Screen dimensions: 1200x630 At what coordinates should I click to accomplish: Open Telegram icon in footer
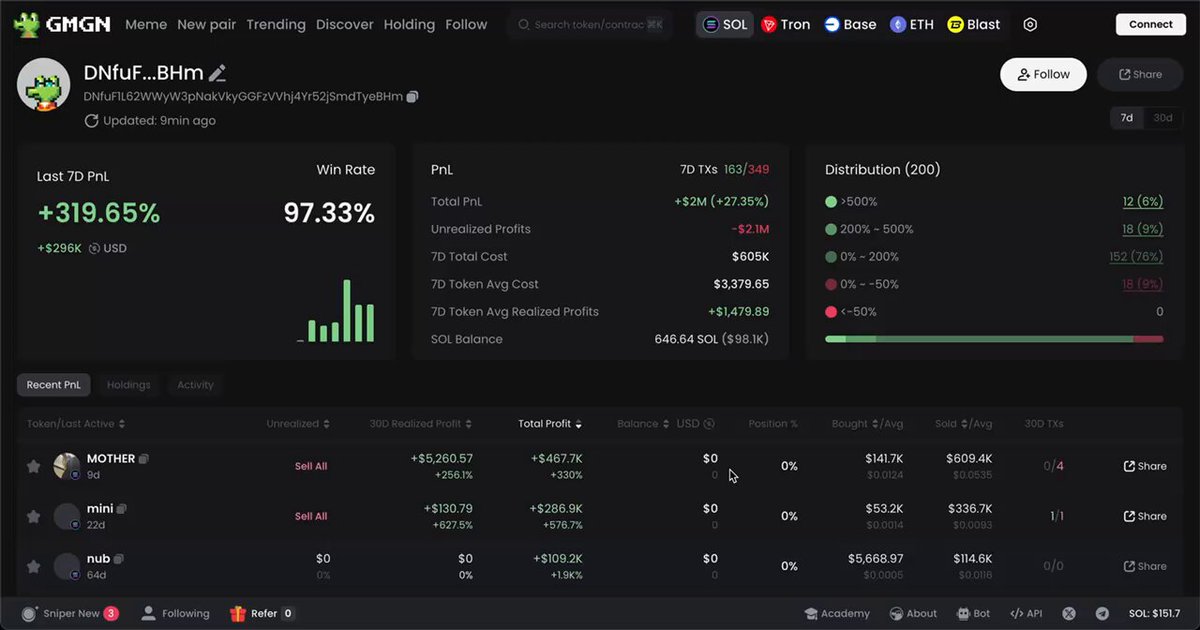(x=1102, y=613)
